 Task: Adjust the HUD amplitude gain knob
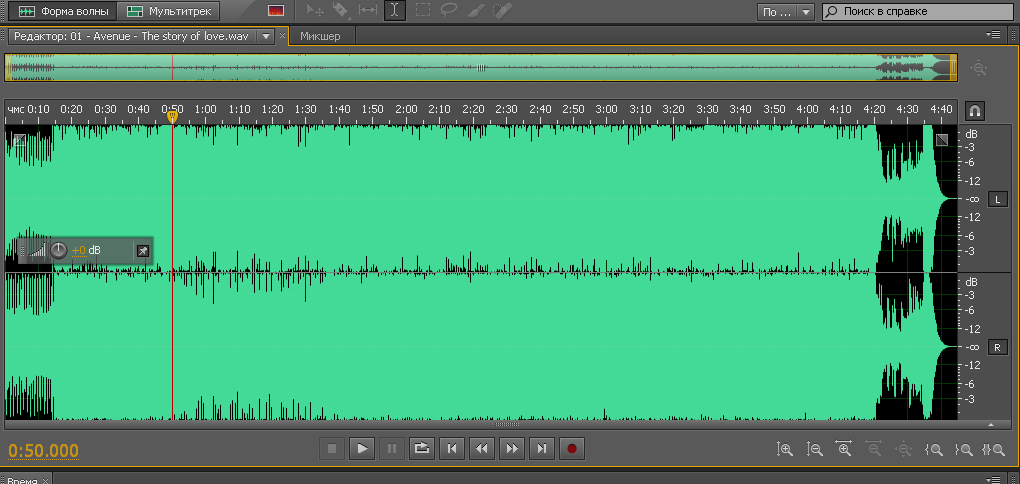[59, 250]
